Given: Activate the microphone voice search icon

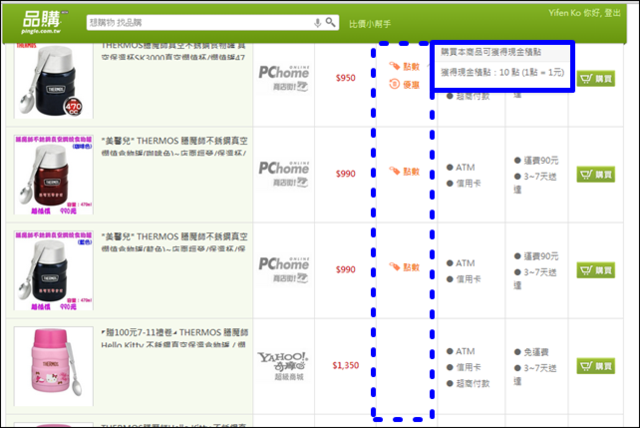Looking at the screenshot, I should point(318,23).
